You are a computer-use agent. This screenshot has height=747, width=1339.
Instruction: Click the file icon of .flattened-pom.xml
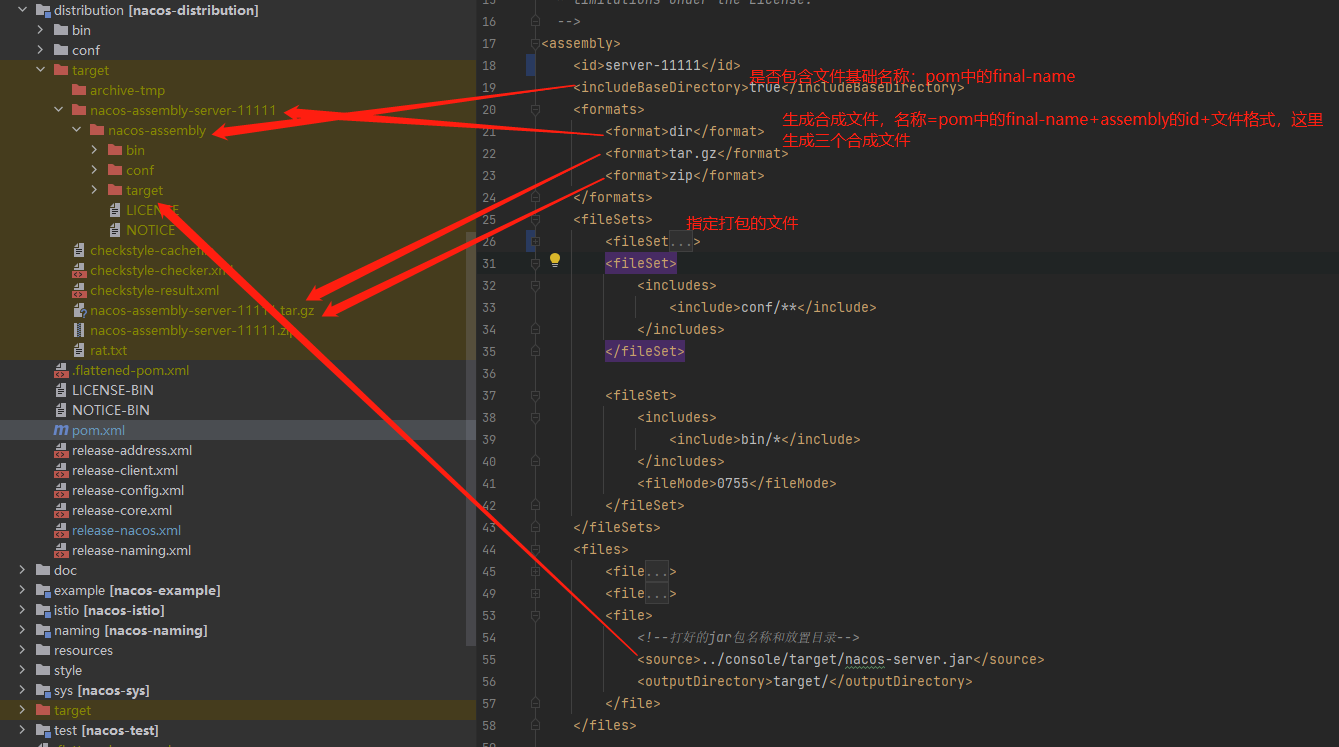(x=61, y=370)
